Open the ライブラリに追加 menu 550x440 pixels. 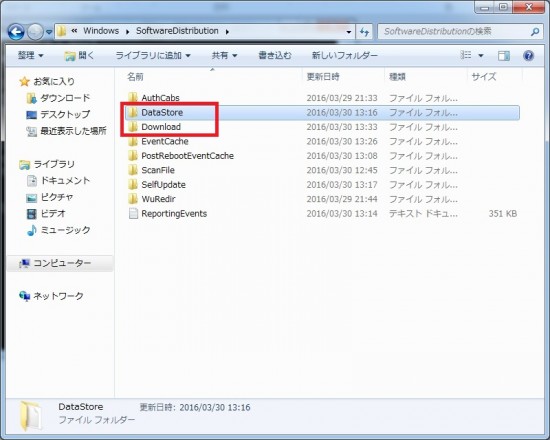153,55
